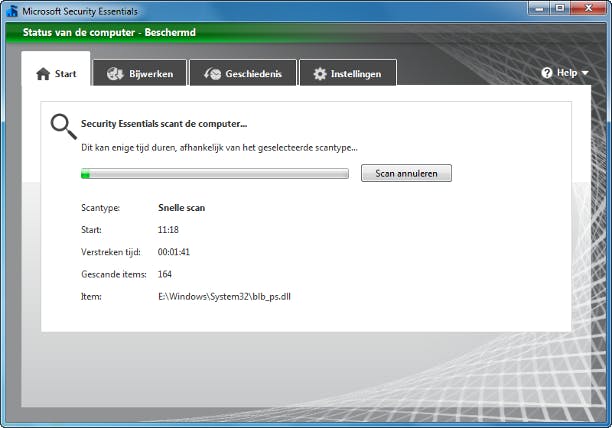The image size is (612, 428).
Task: Click the 'Scantype:' label
Action: [100, 208]
